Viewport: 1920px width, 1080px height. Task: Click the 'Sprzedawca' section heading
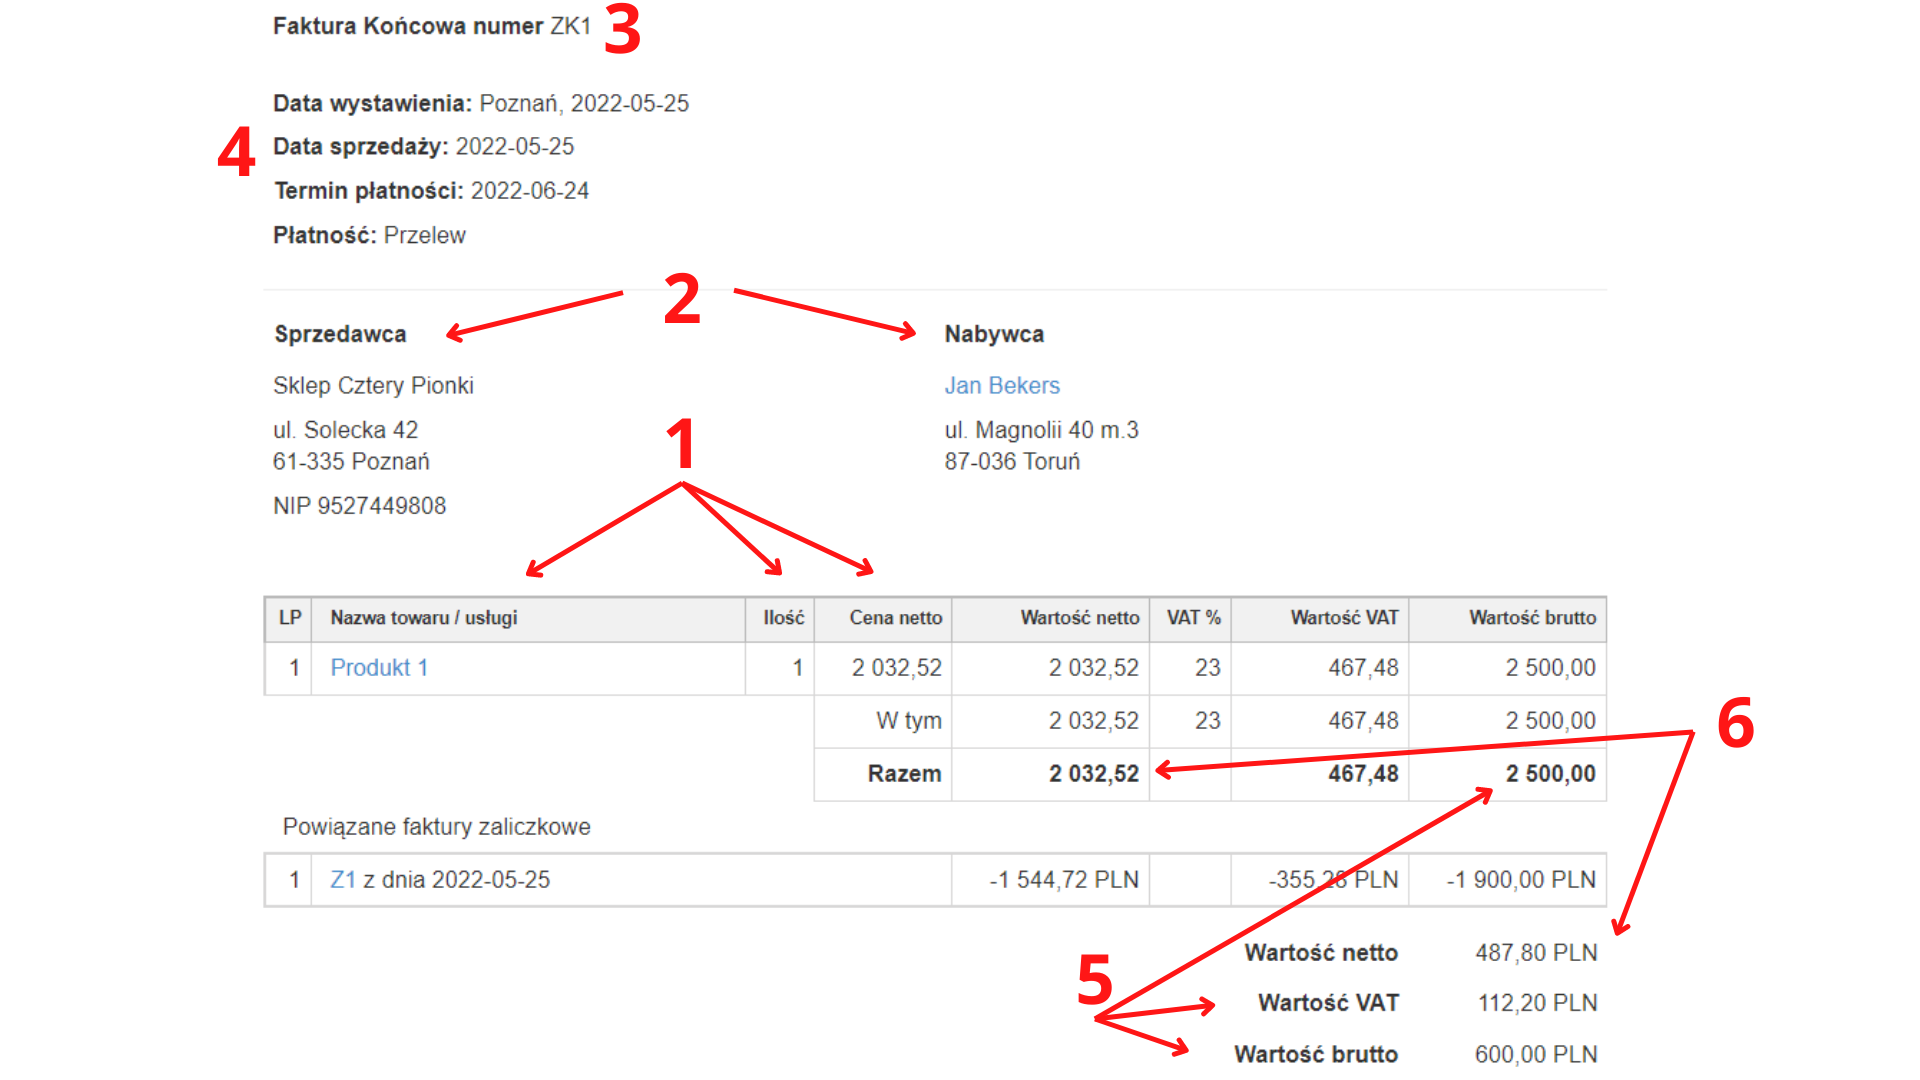pyautogui.click(x=340, y=334)
